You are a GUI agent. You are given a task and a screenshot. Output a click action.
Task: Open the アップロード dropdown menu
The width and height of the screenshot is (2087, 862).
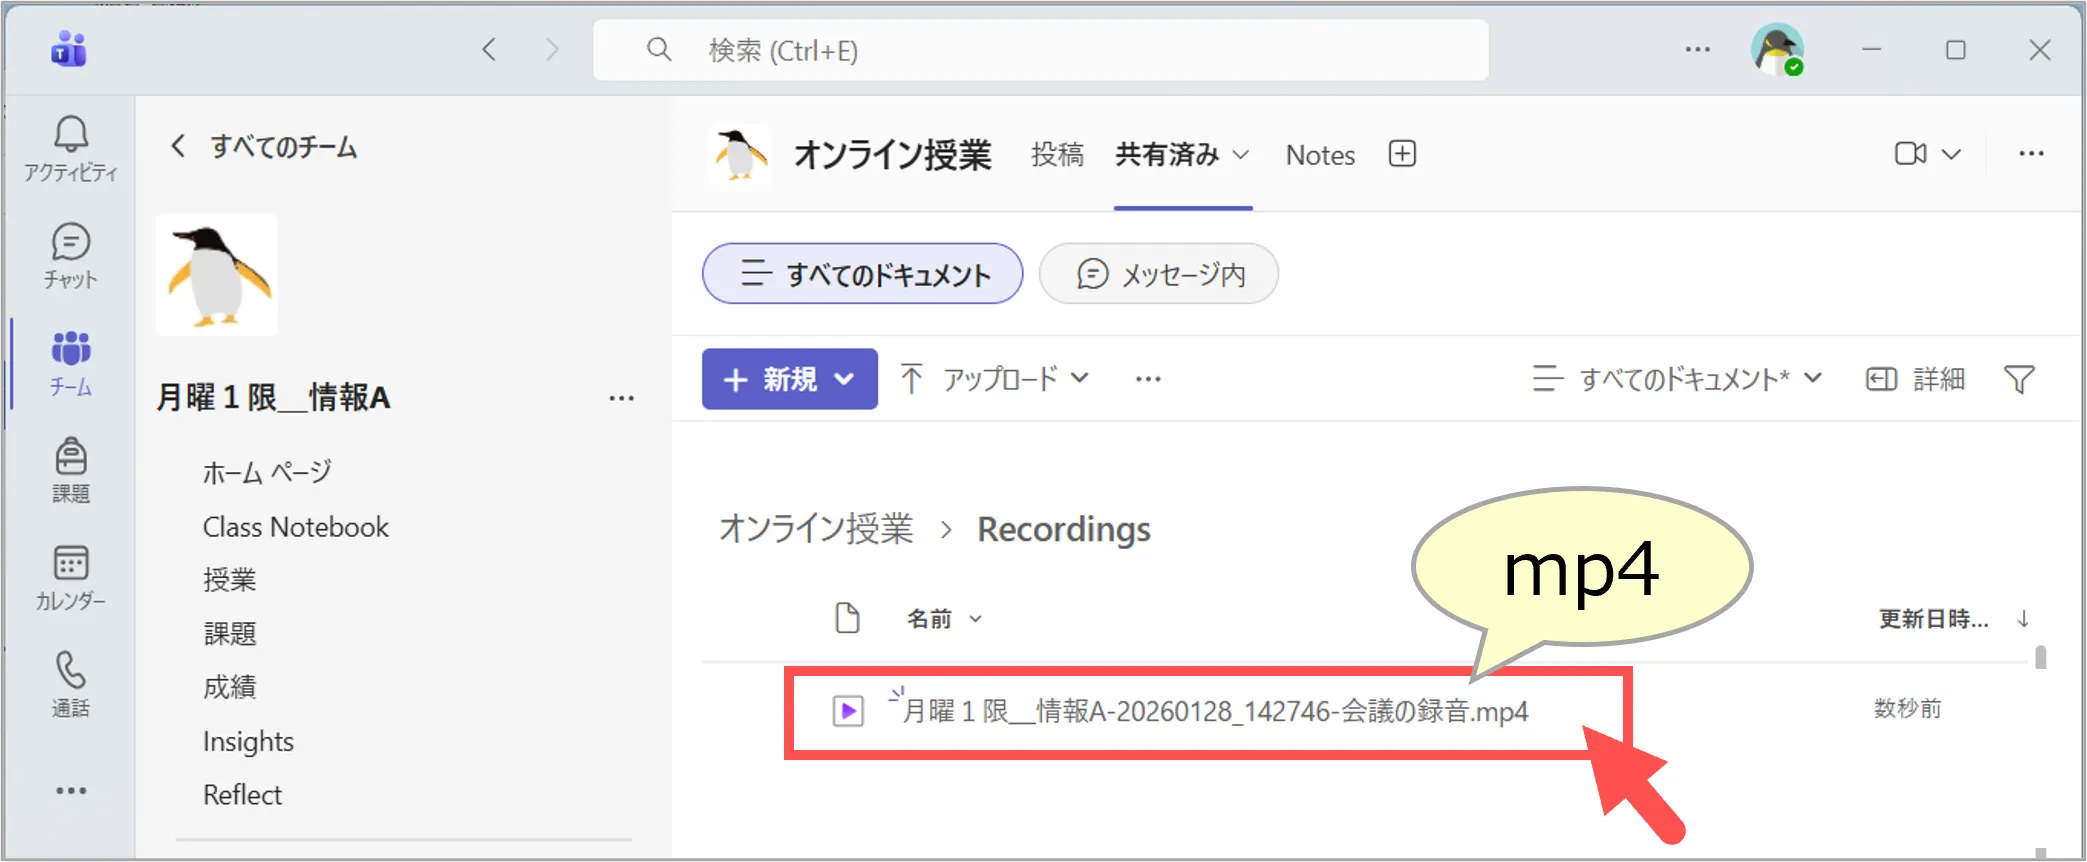pyautogui.click(x=994, y=379)
